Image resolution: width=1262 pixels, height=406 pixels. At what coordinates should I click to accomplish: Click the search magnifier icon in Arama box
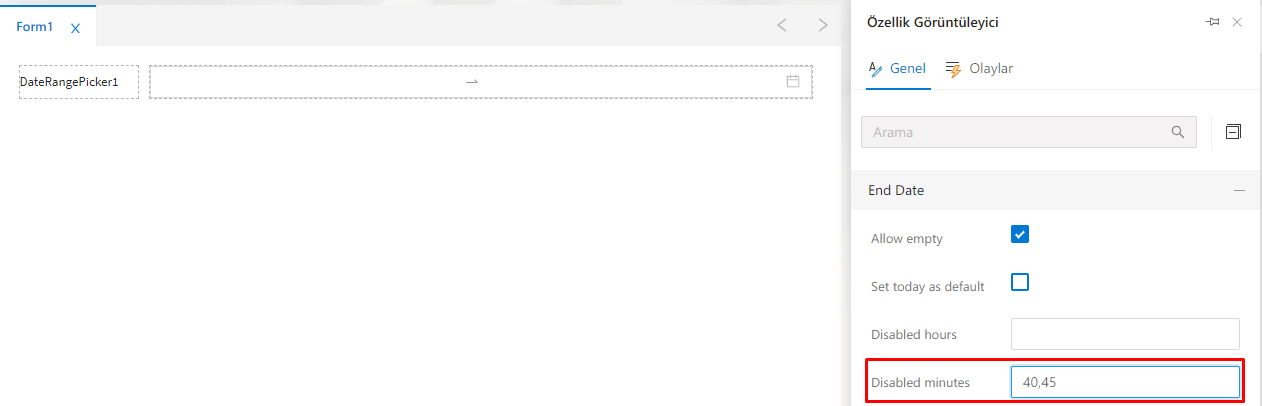click(x=1178, y=132)
